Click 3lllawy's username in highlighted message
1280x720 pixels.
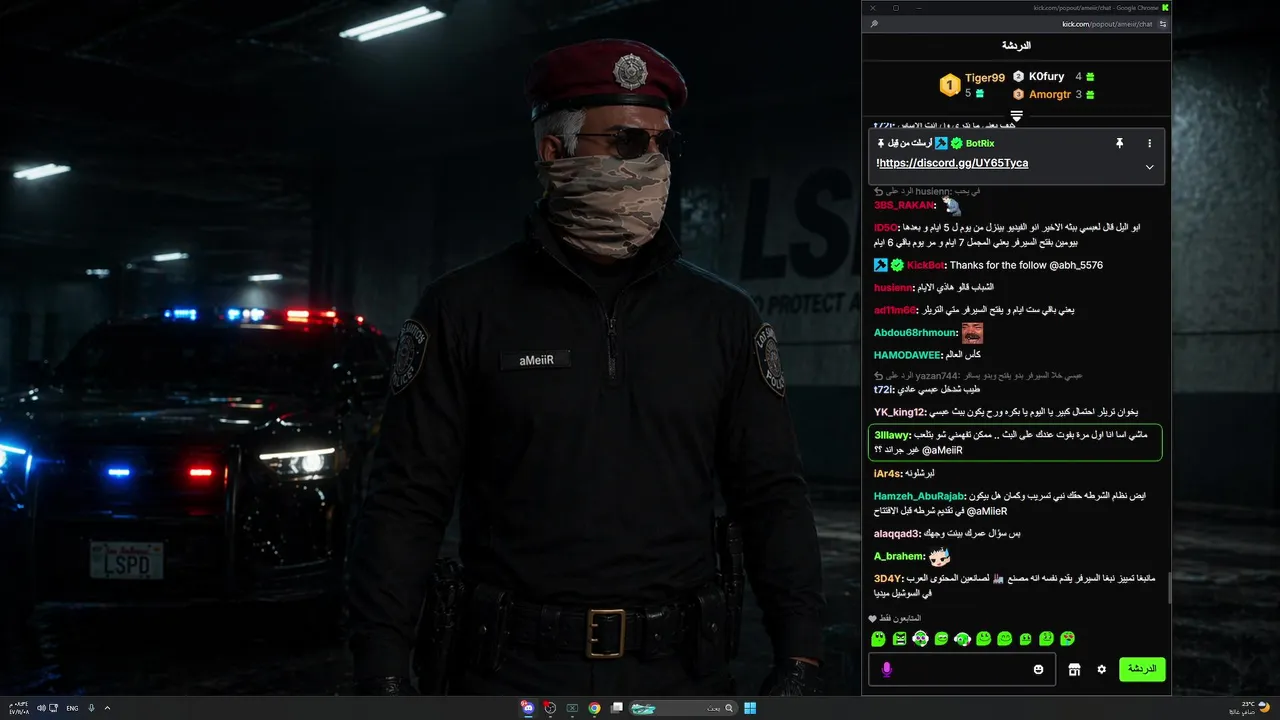(891, 435)
